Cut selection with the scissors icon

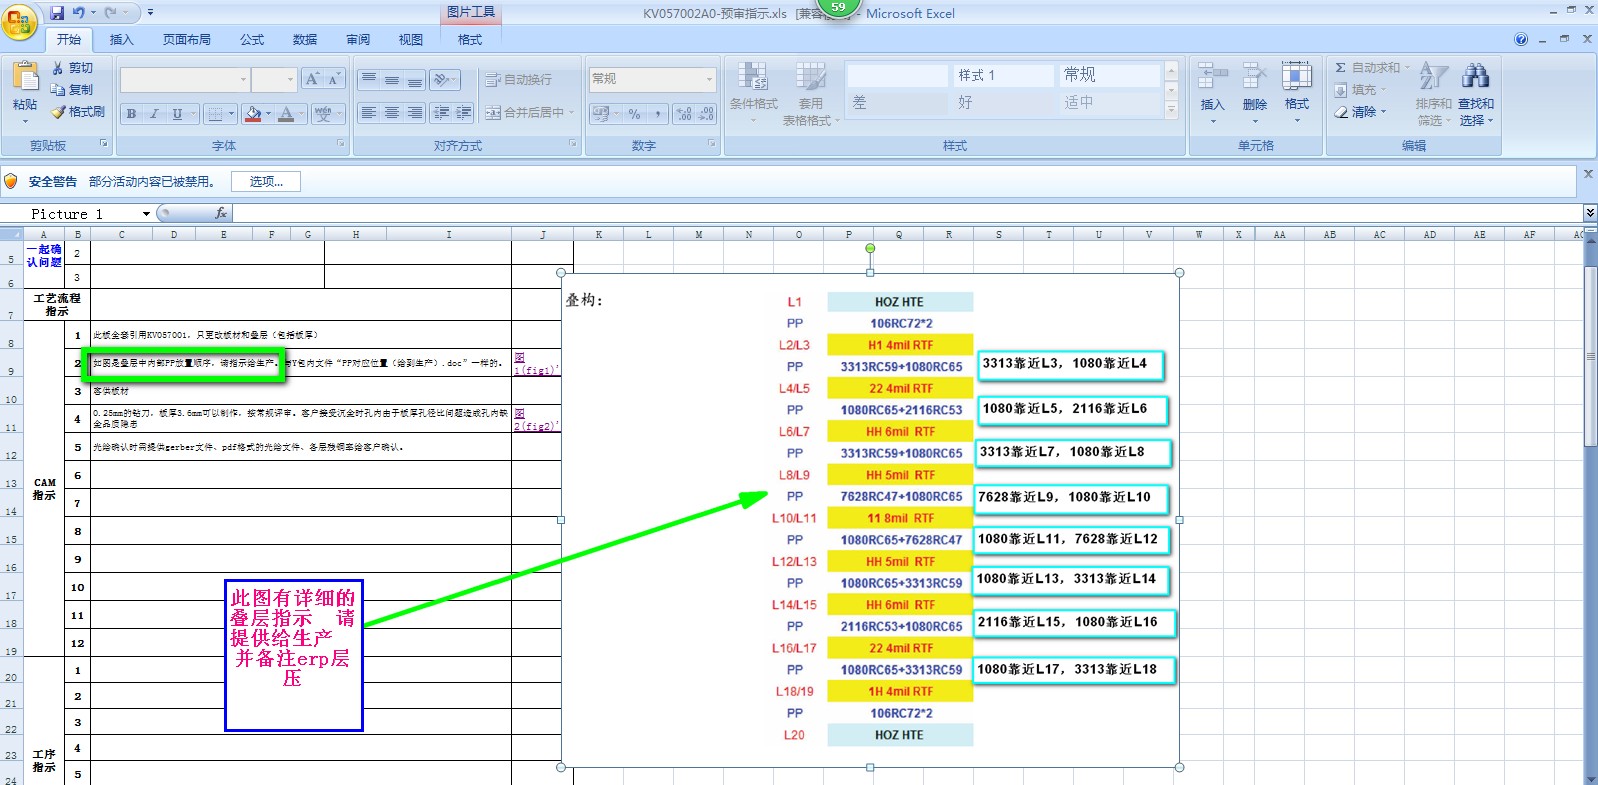pos(57,68)
